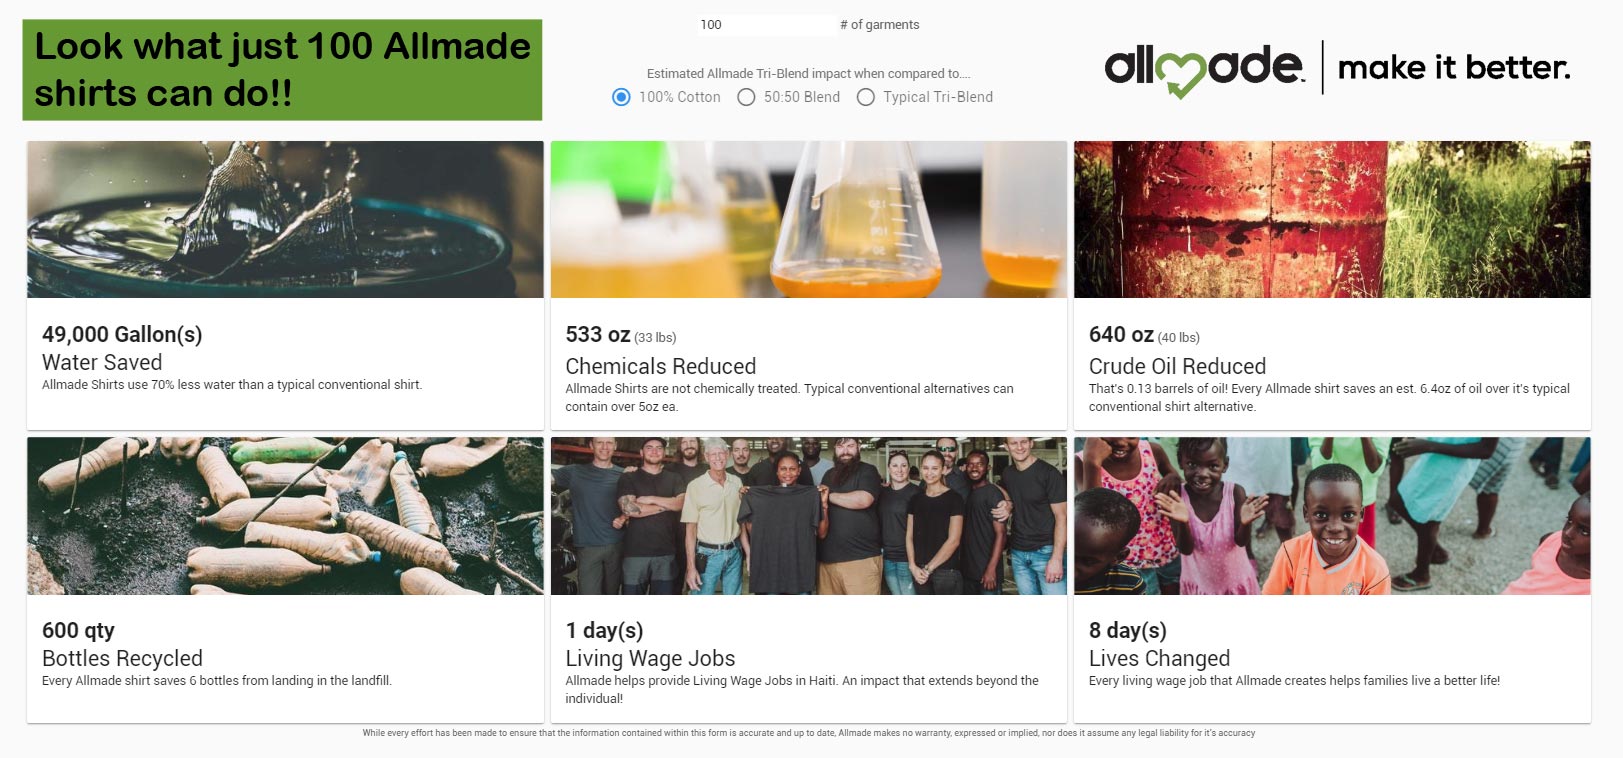Click the plastic bottles photo
This screenshot has height=758, width=1623.
[285, 516]
